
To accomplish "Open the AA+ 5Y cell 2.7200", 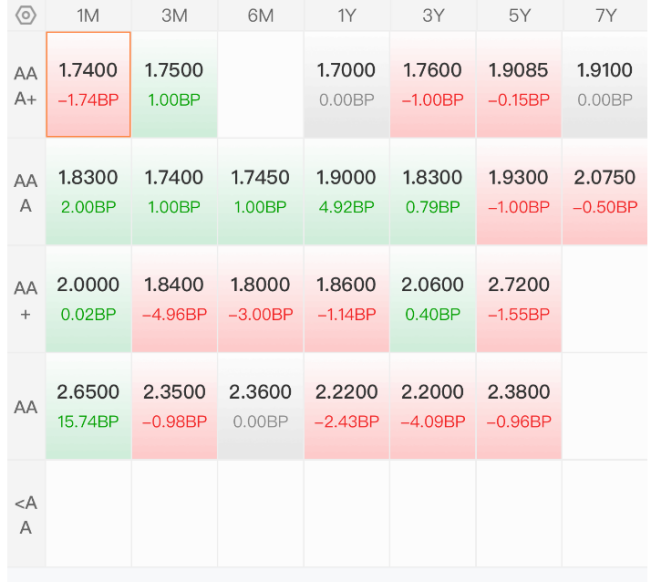I will click(519, 299).
